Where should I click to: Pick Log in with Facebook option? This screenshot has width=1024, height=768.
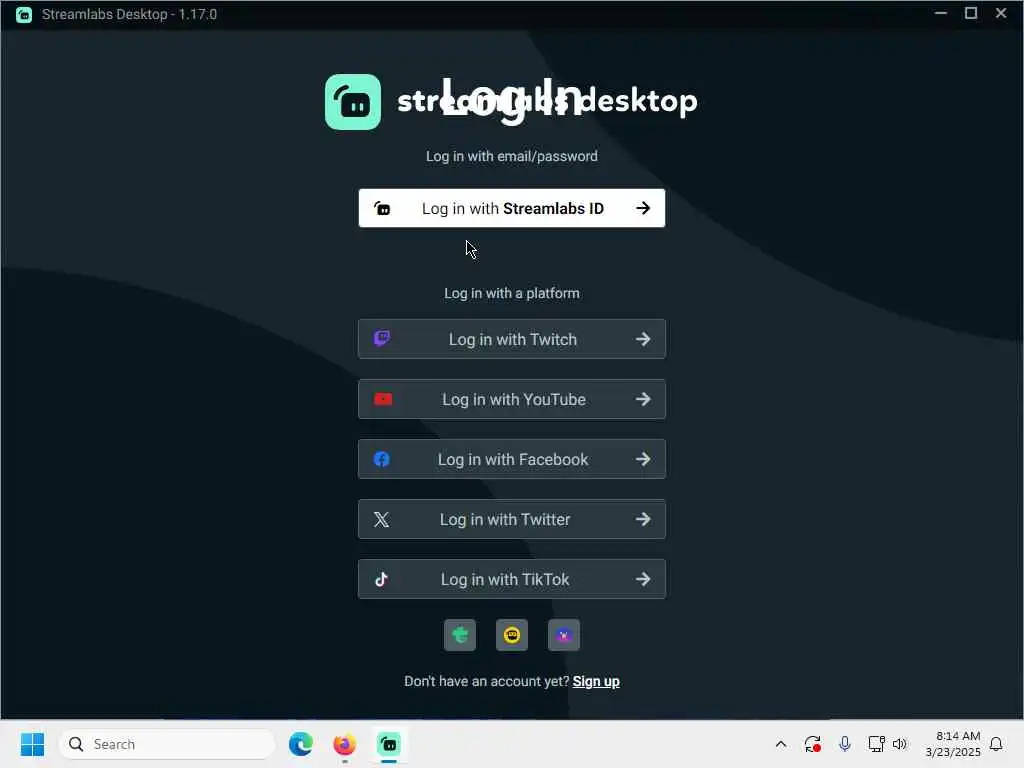click(511, 459)
